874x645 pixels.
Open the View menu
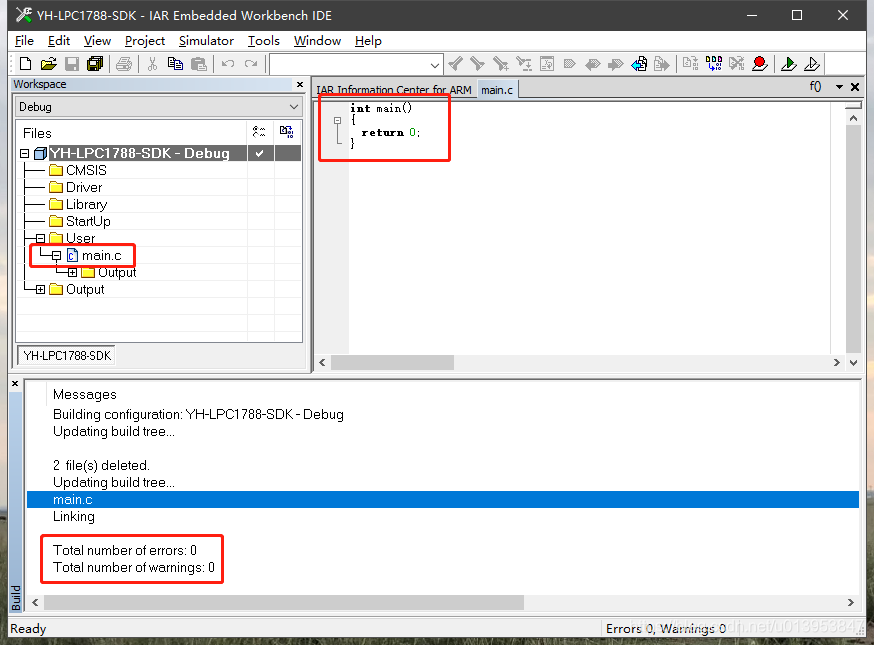98,41
